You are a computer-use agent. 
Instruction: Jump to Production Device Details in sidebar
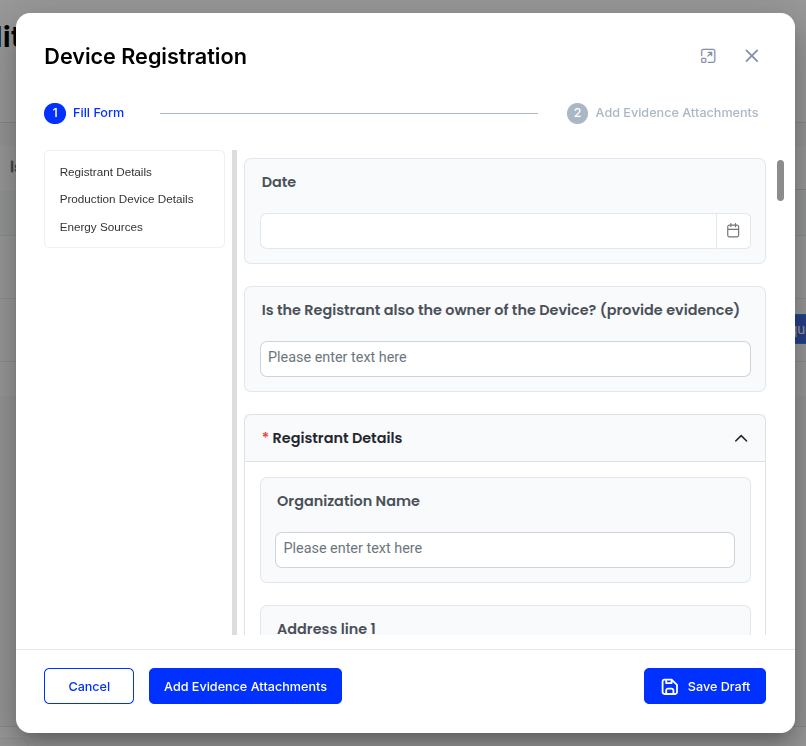pyautogui.click(x=126, y=199)
